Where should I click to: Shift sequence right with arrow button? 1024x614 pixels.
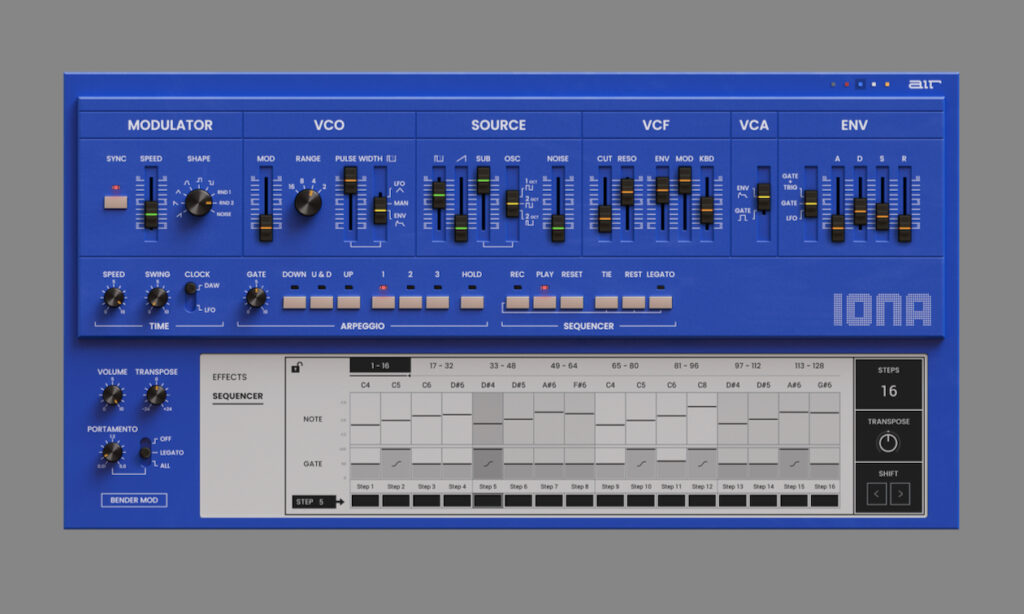tap(900, 494)
